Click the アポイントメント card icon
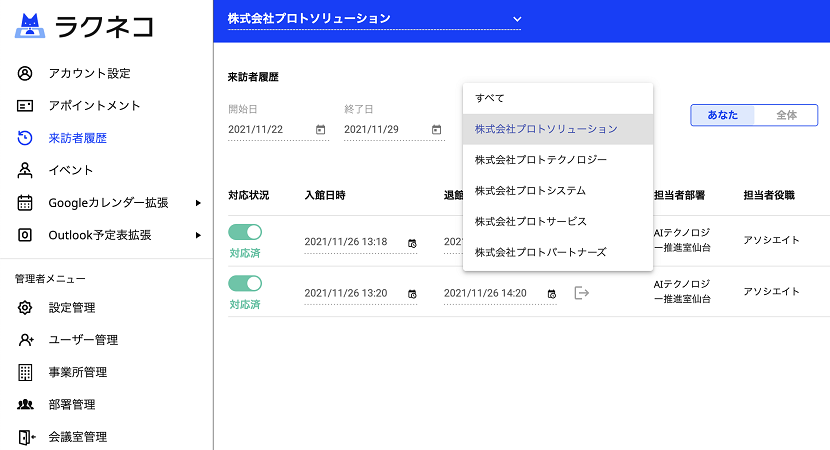This screenshot has width=830, height=450. [25, 106]
